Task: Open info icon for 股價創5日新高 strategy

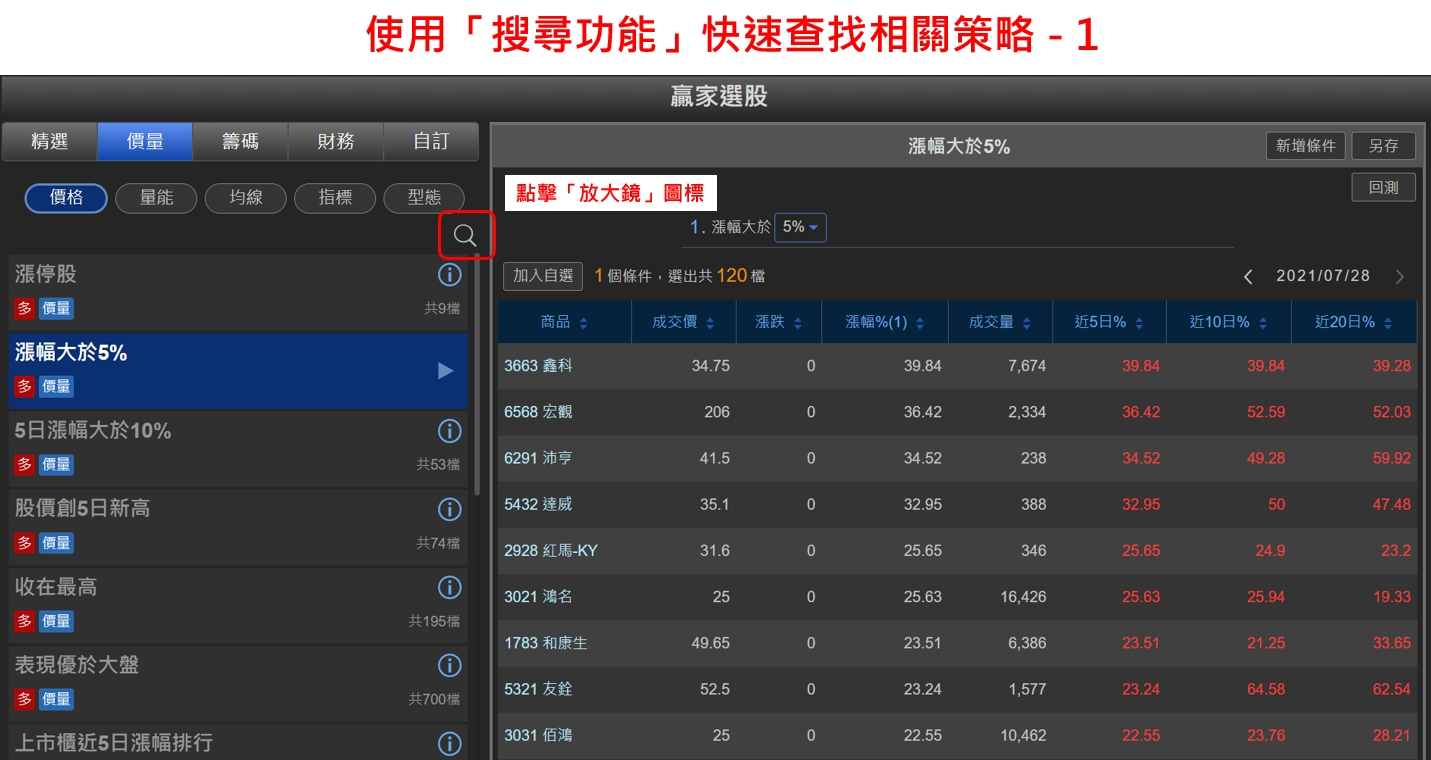Action: click(449, 509)
